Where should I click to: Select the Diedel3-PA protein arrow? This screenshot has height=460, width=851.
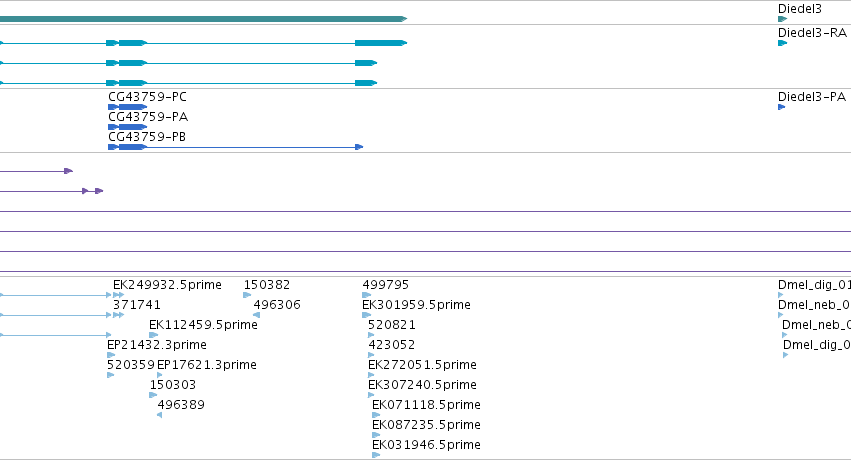pyautogui.click(x=782, y=107)
